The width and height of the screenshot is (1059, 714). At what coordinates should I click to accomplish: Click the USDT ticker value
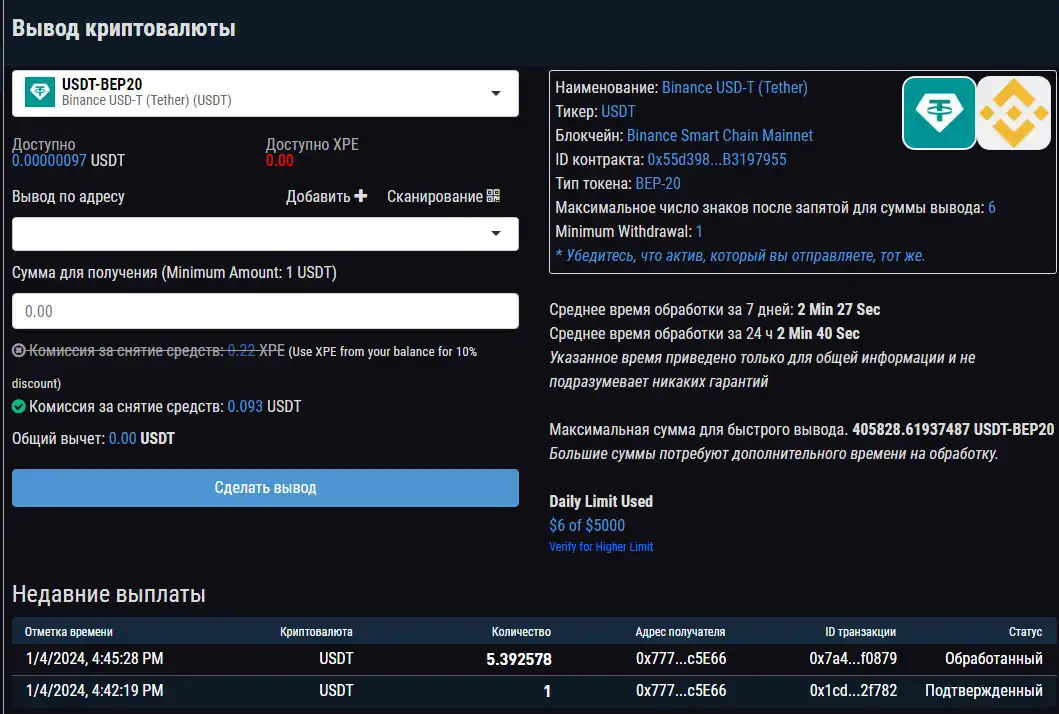click(x=618, y=111)
